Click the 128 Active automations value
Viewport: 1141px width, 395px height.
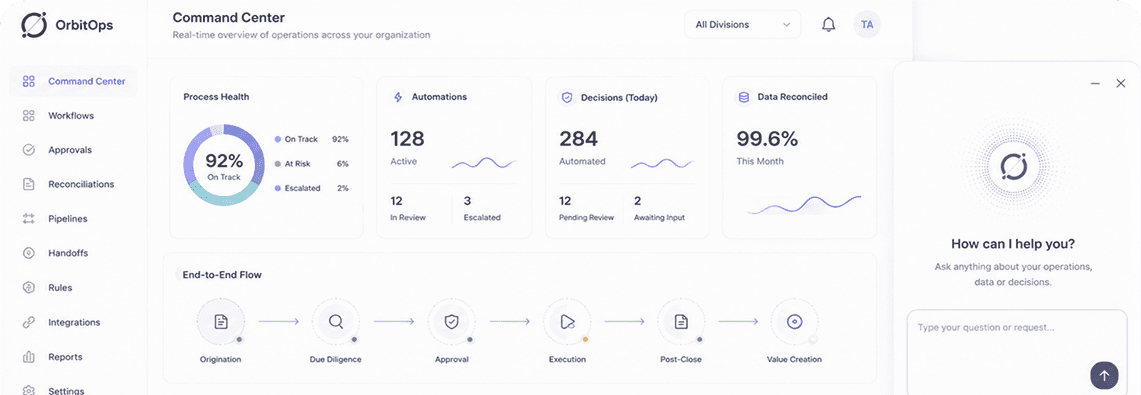[408, 138]
